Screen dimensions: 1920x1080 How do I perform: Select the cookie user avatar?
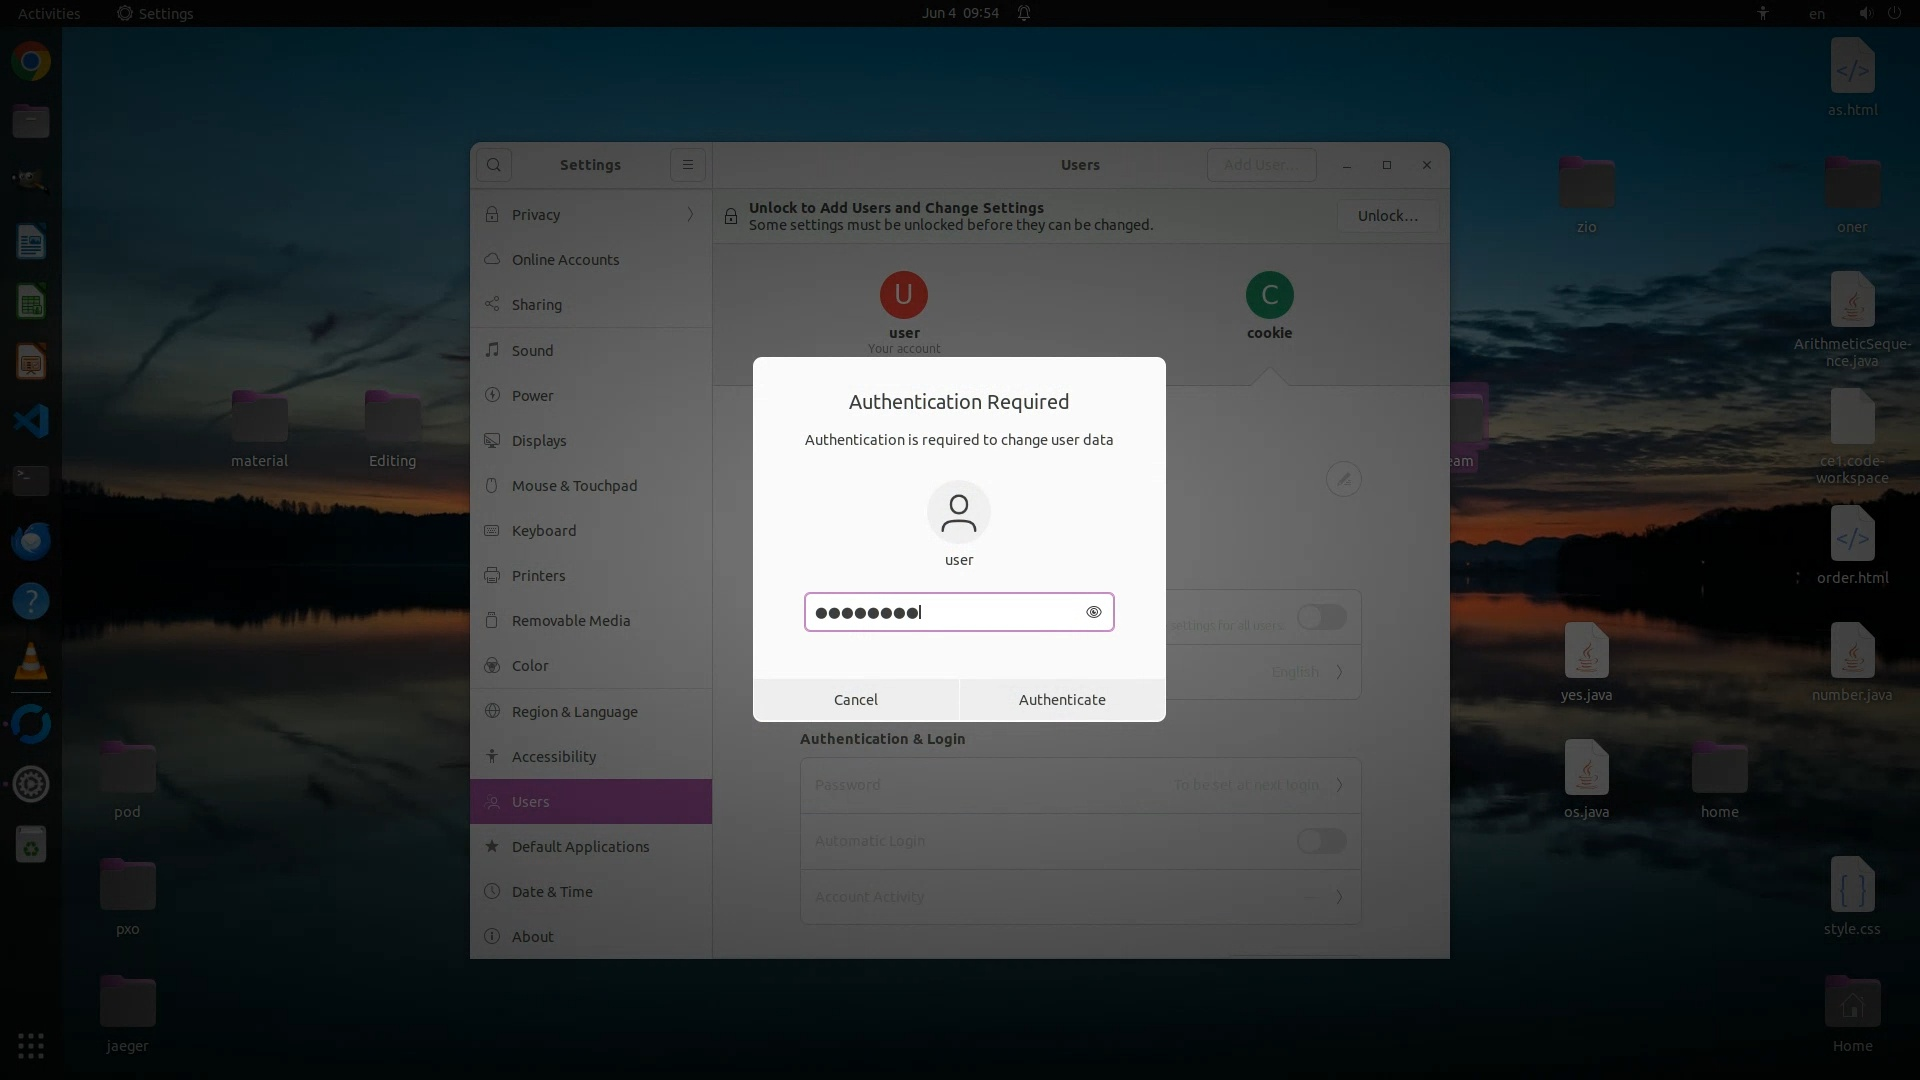point(1269,295)
